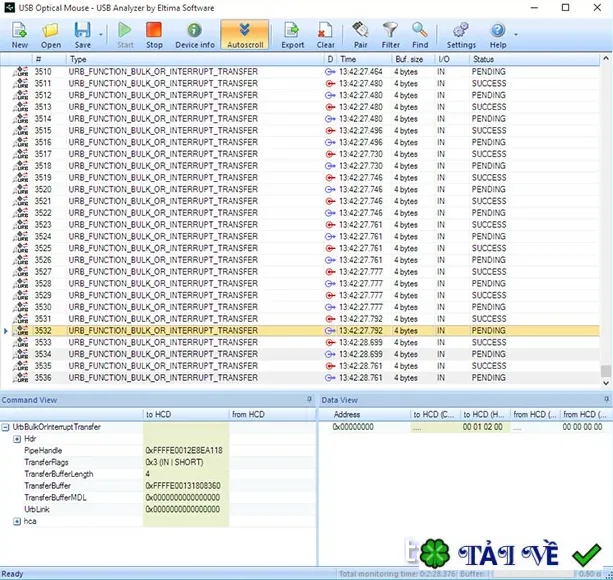Click the packet list scrollbar down arrow
The width and height of the screenshot is (613, 580).
(606, 383)
